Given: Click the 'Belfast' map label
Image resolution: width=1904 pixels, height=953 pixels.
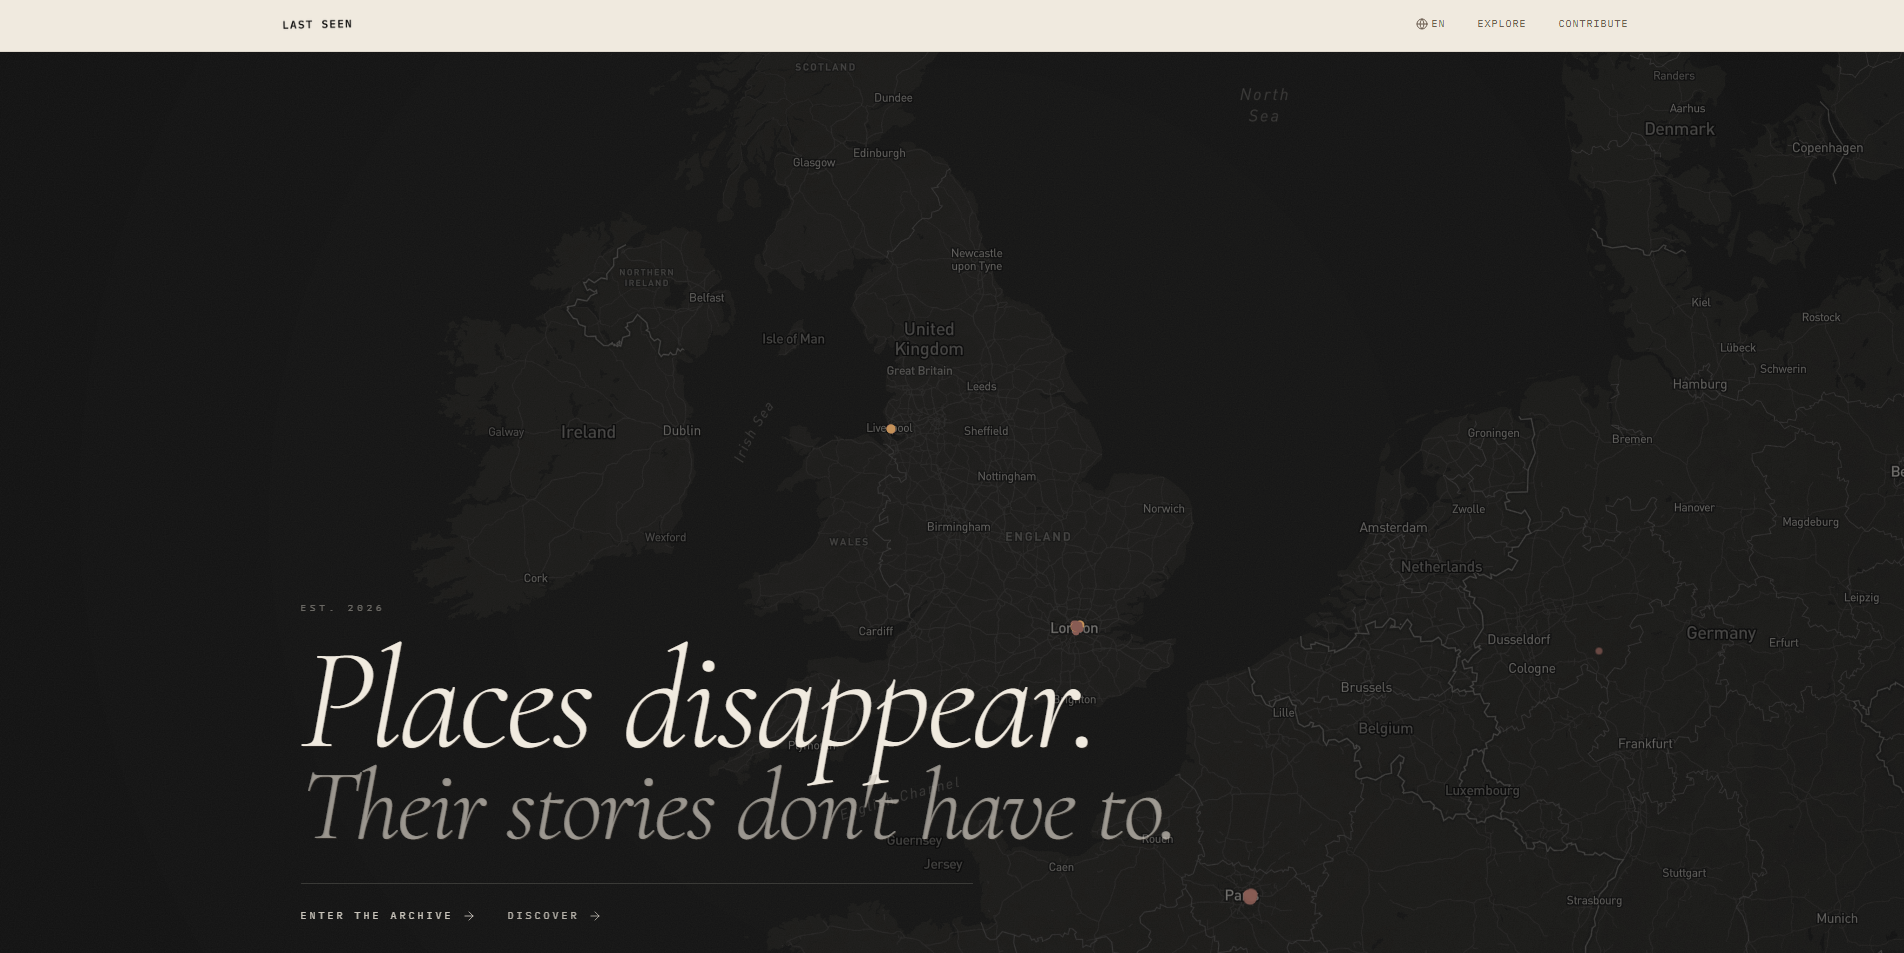Looking at the screenshot, I should click(706, 298).
